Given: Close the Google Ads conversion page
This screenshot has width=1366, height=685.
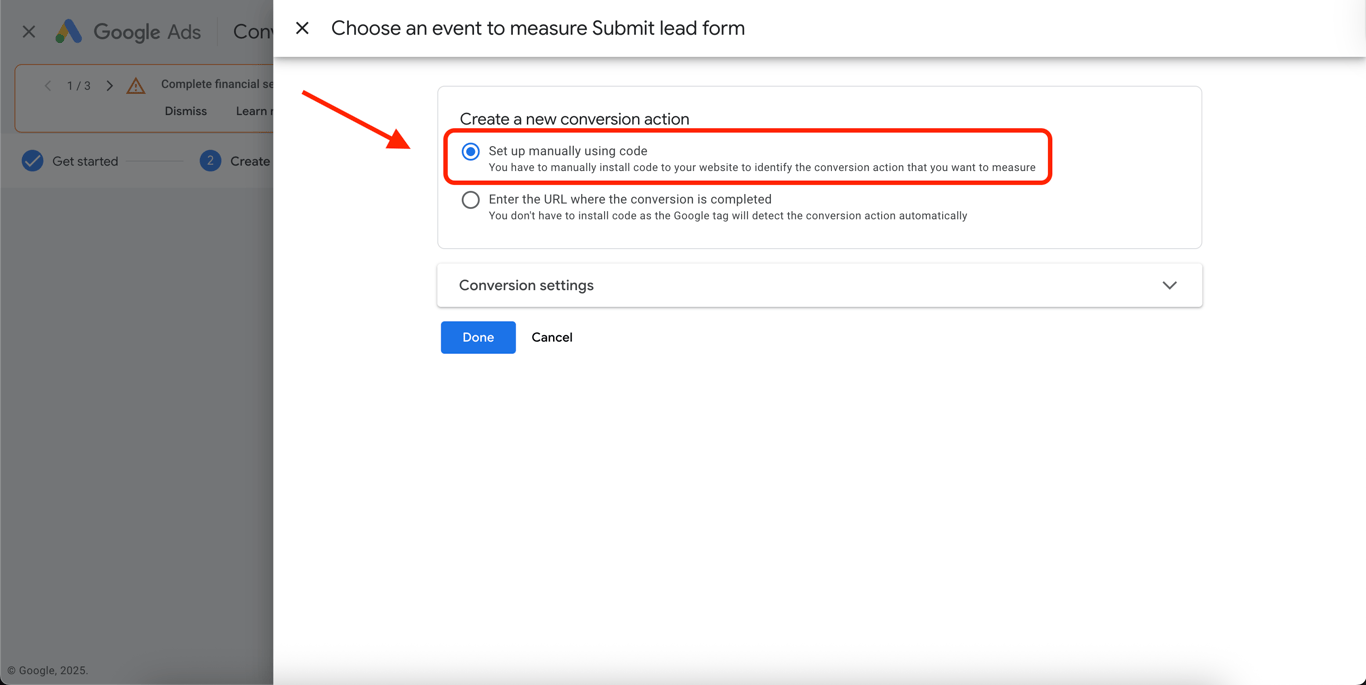Looking at the screenshot, I should point(29,32).
